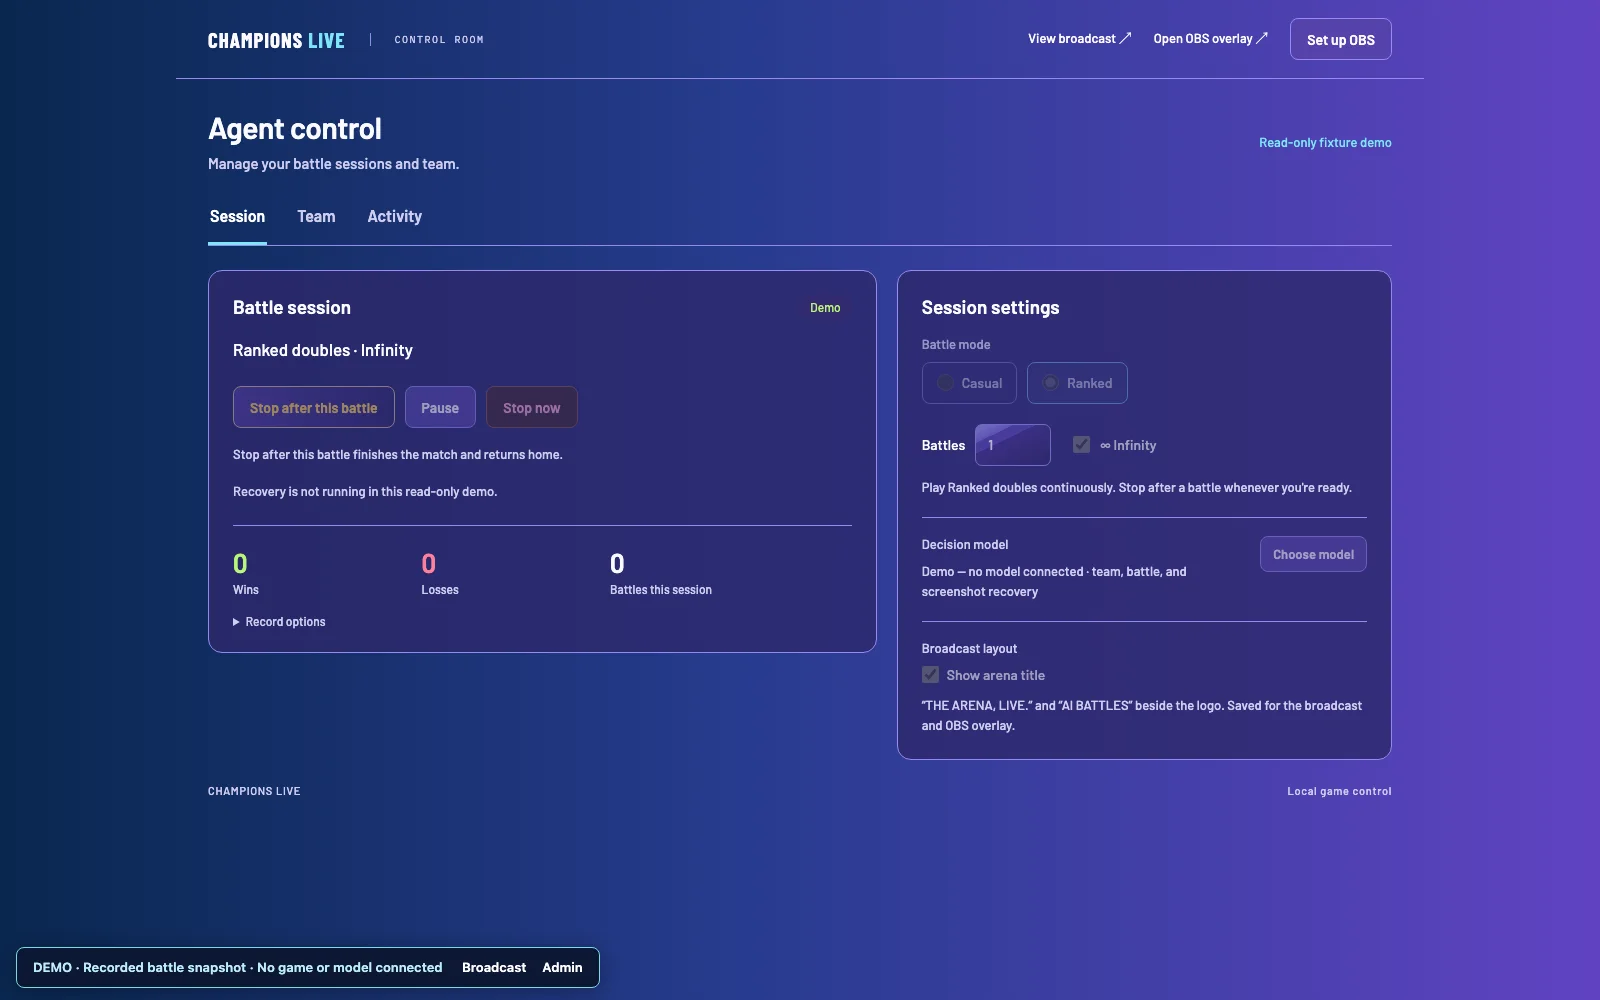Click Admin in the demo bar

click(x=562, y=968)
